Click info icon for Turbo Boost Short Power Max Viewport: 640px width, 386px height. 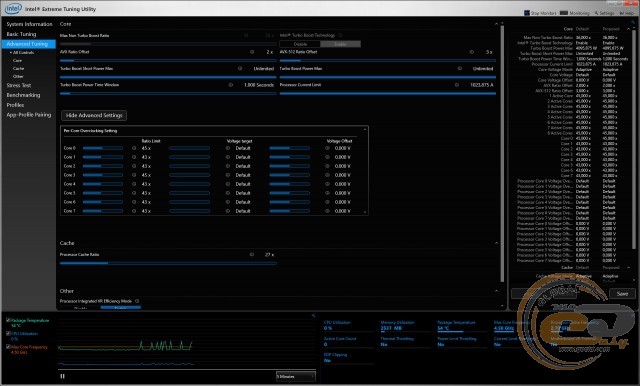240,68
